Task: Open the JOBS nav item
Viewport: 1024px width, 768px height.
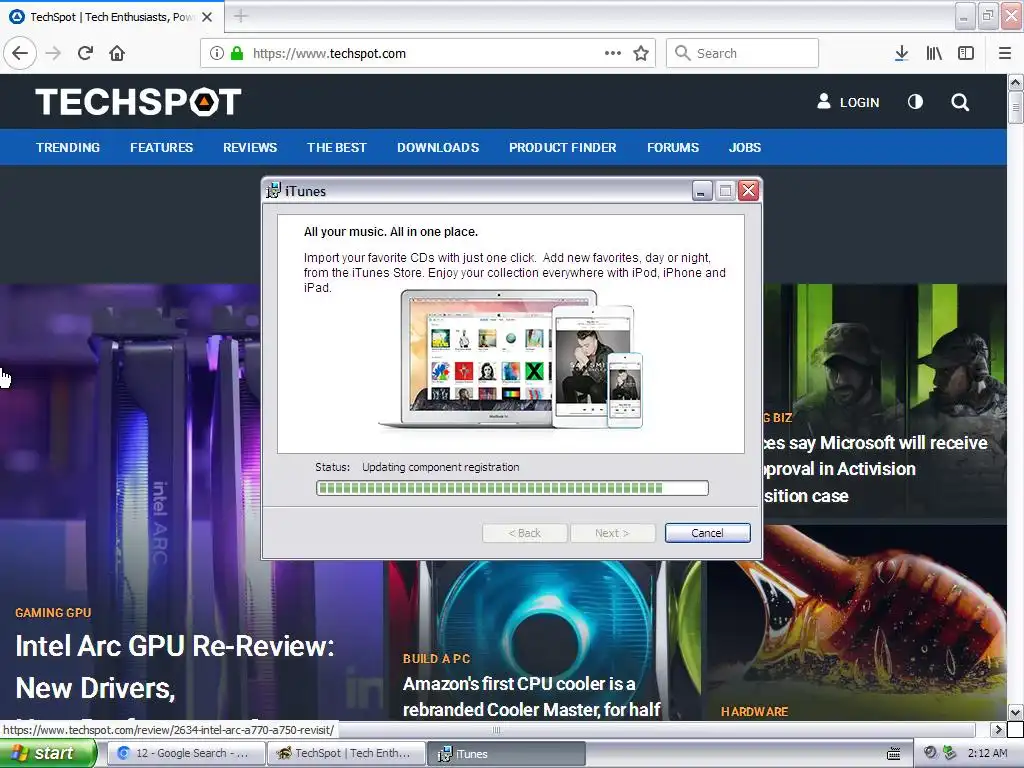Action: click(744, 148)
